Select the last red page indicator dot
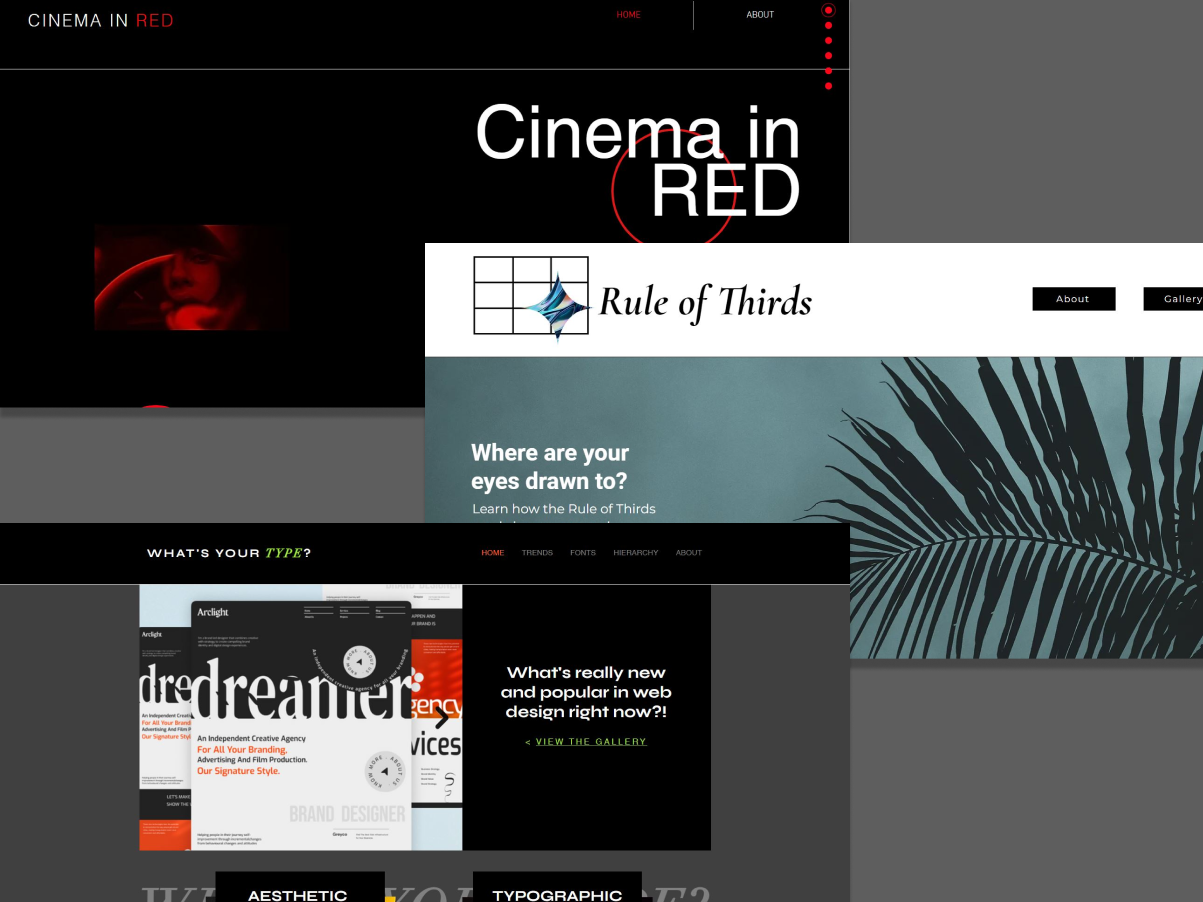1203x902 pixels. pos(828,86)
